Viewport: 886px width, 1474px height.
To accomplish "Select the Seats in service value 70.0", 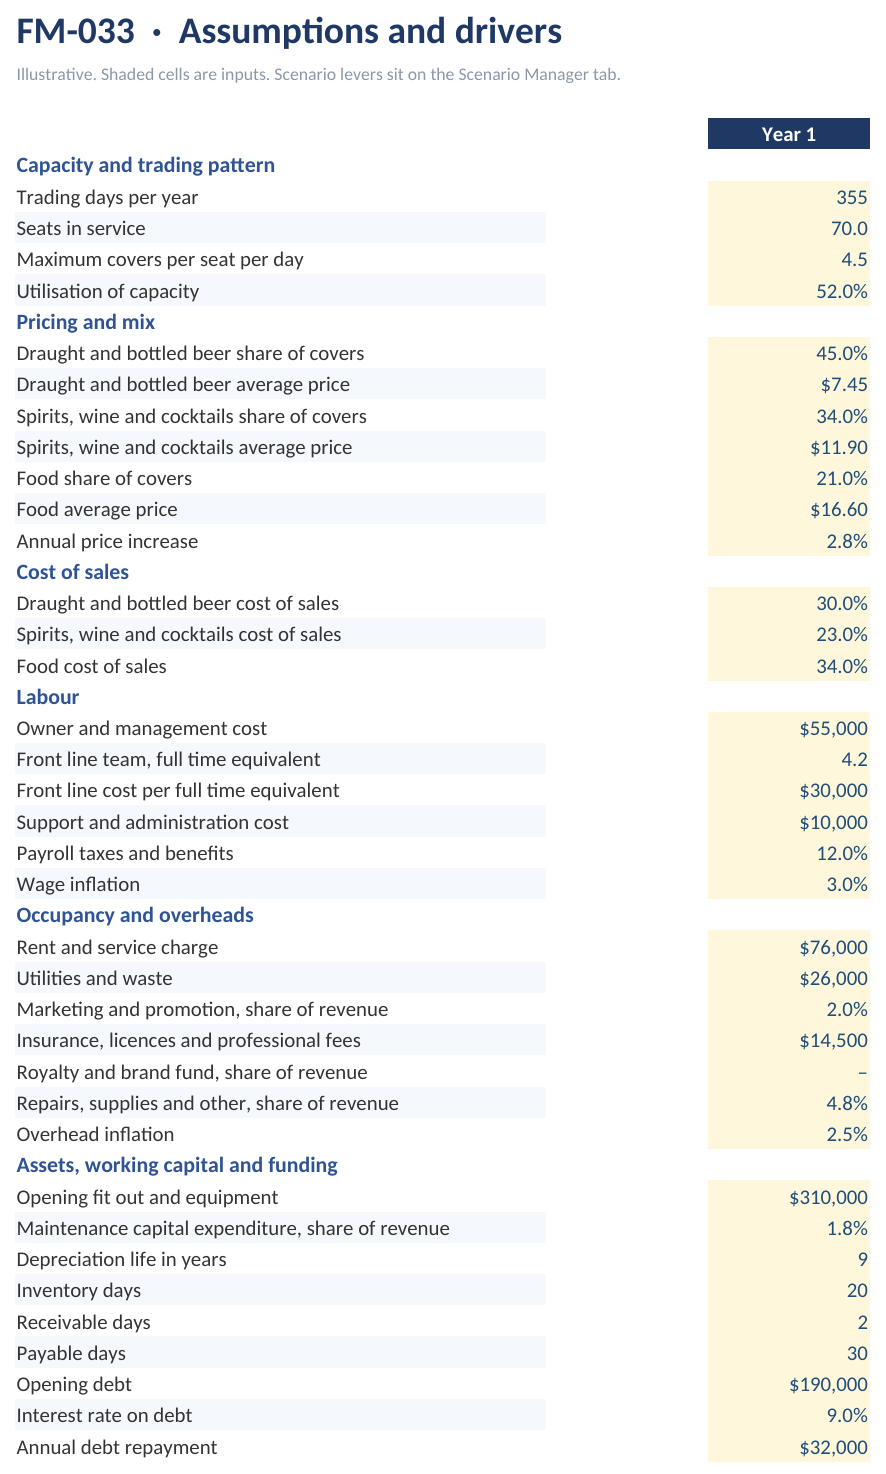I will point(789,228).
